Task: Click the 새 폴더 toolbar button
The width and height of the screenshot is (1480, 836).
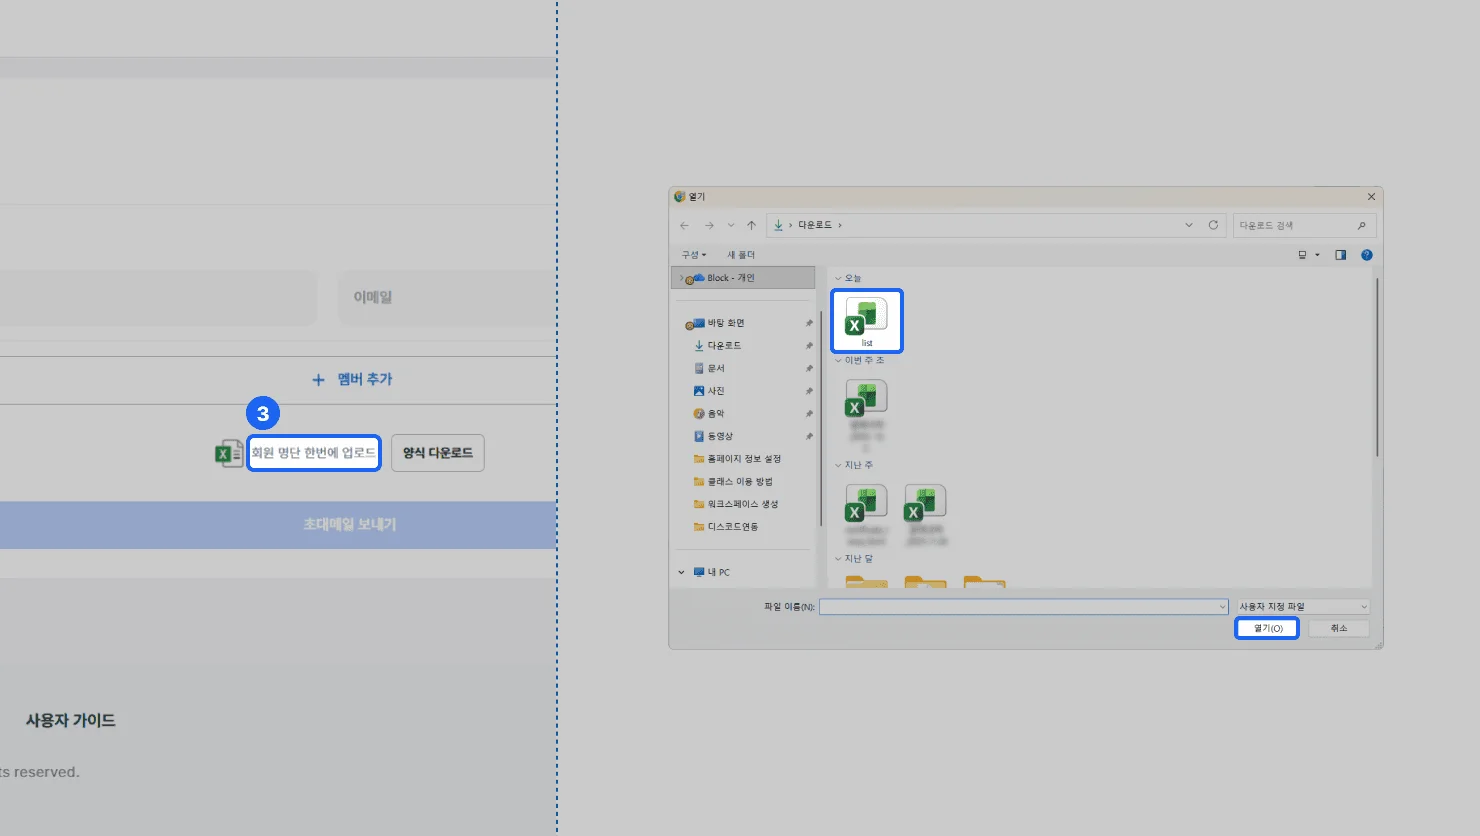Action: pos(741,255)
